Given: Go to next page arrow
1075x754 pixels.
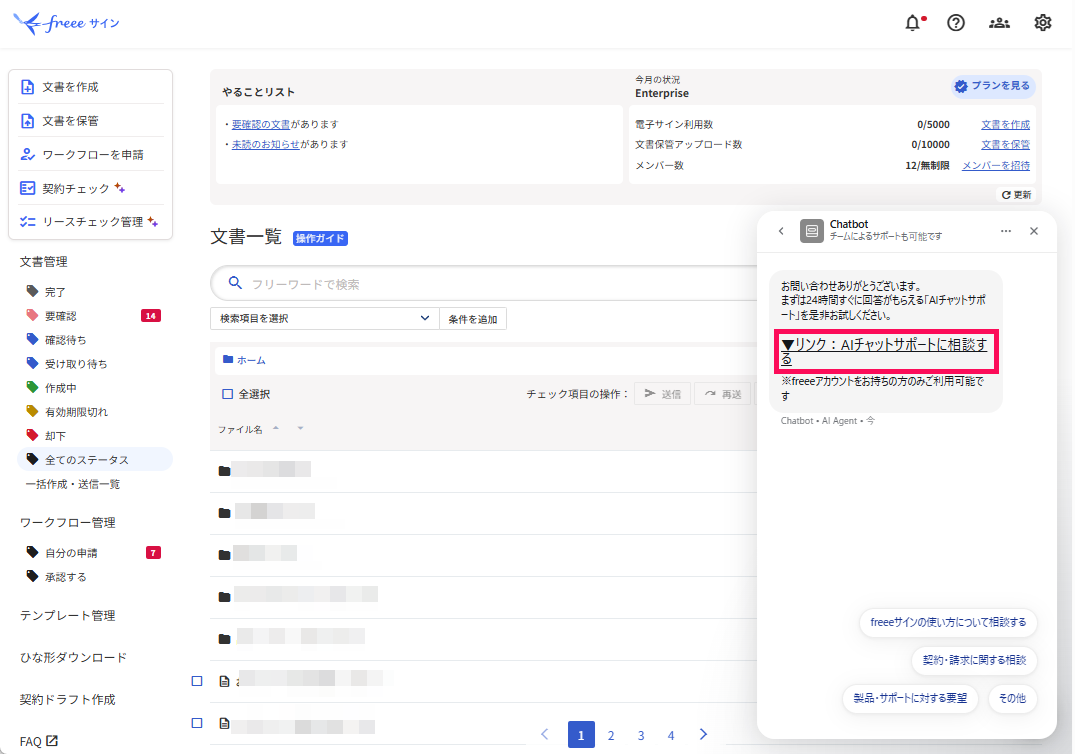Looking at the screenshot, I should (703, 734).
